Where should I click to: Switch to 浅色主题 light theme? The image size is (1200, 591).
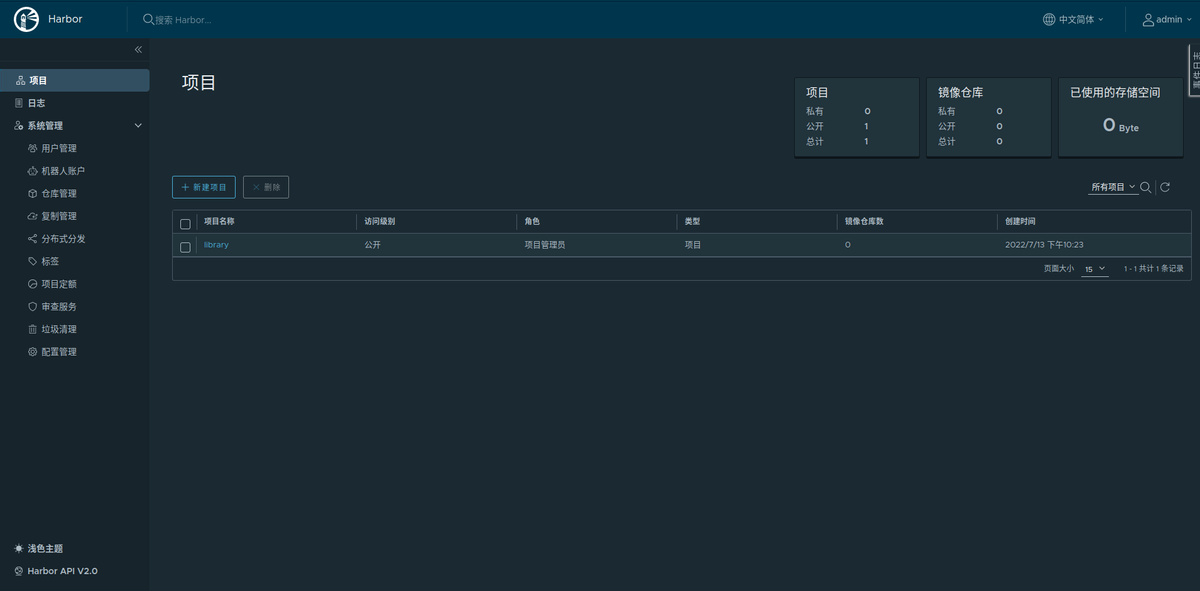44,549
